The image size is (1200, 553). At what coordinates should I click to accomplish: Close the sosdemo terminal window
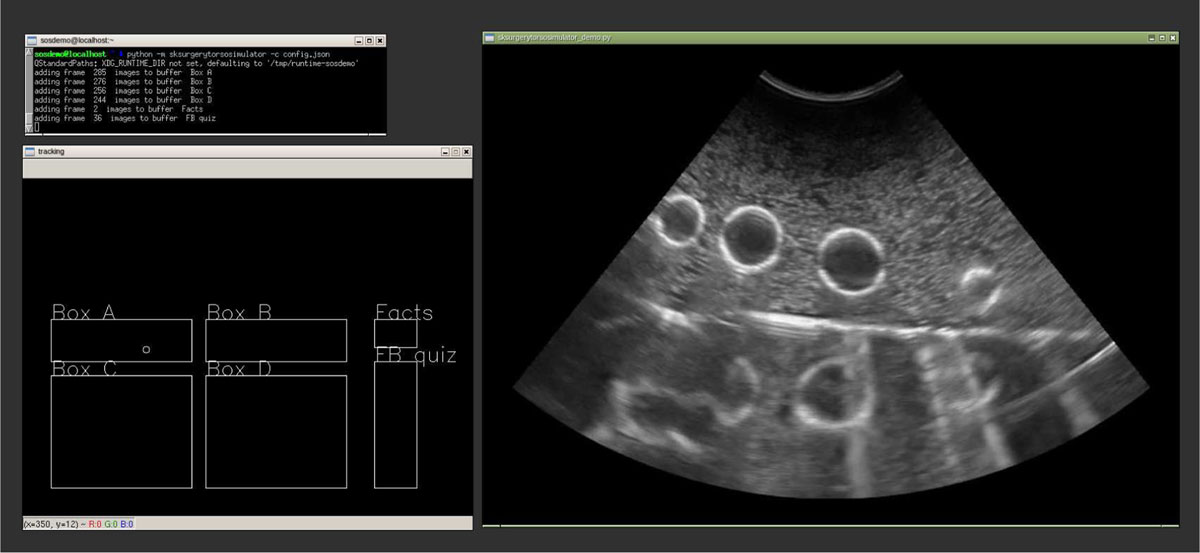coord(379,40)
